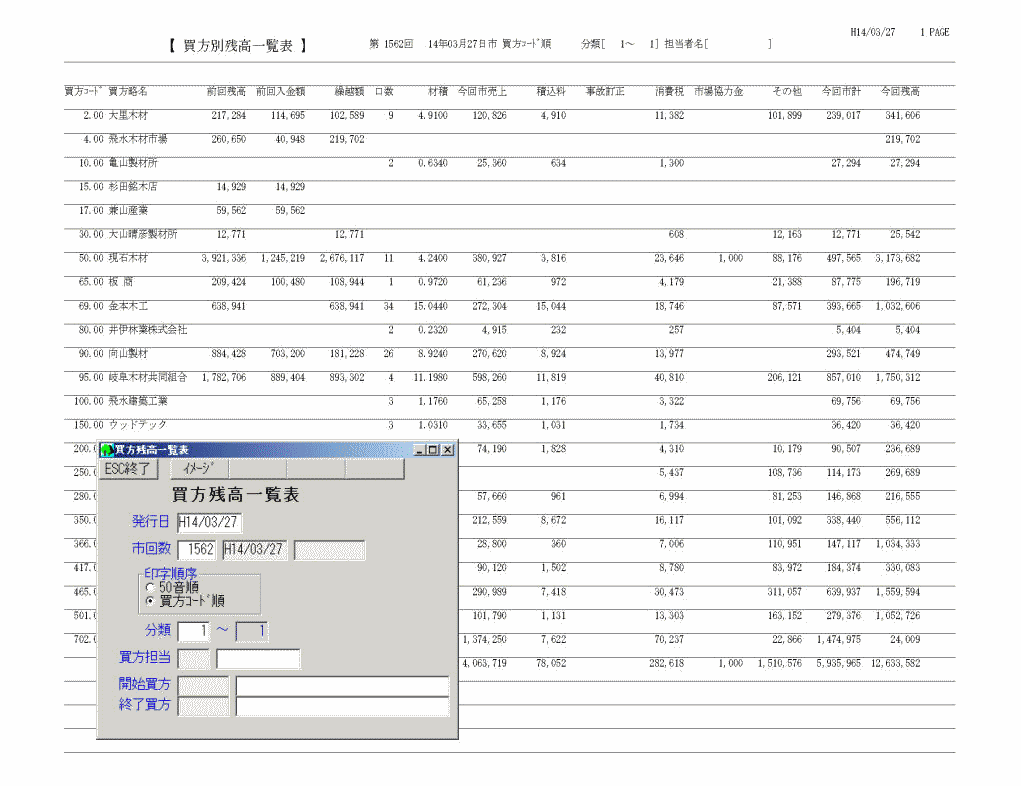Click H14/03/27 date in report top right
The width and height of the screenshot is (1021, 786).
pyautogui.click(x=873, y=33)
